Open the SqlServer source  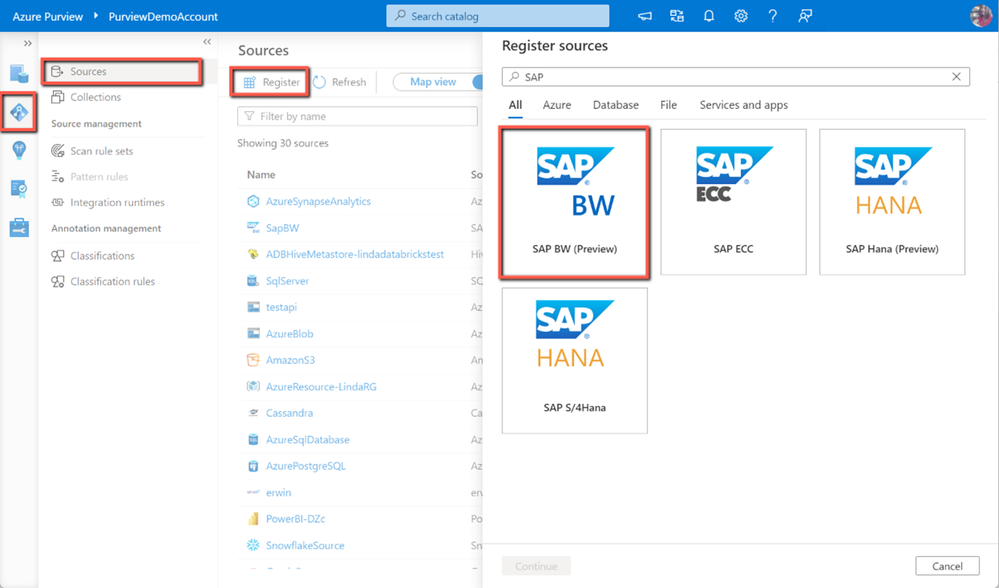[287, 281]
